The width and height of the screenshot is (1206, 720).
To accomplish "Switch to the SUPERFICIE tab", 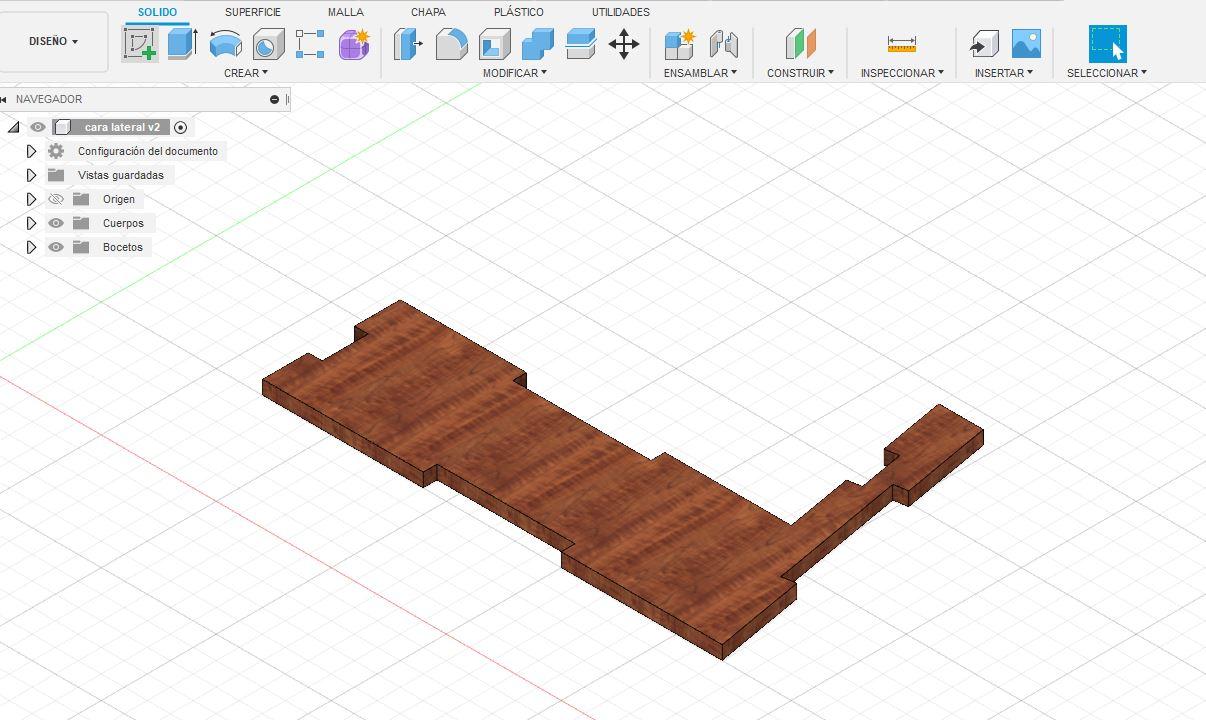I will click(x=253, y=12).
